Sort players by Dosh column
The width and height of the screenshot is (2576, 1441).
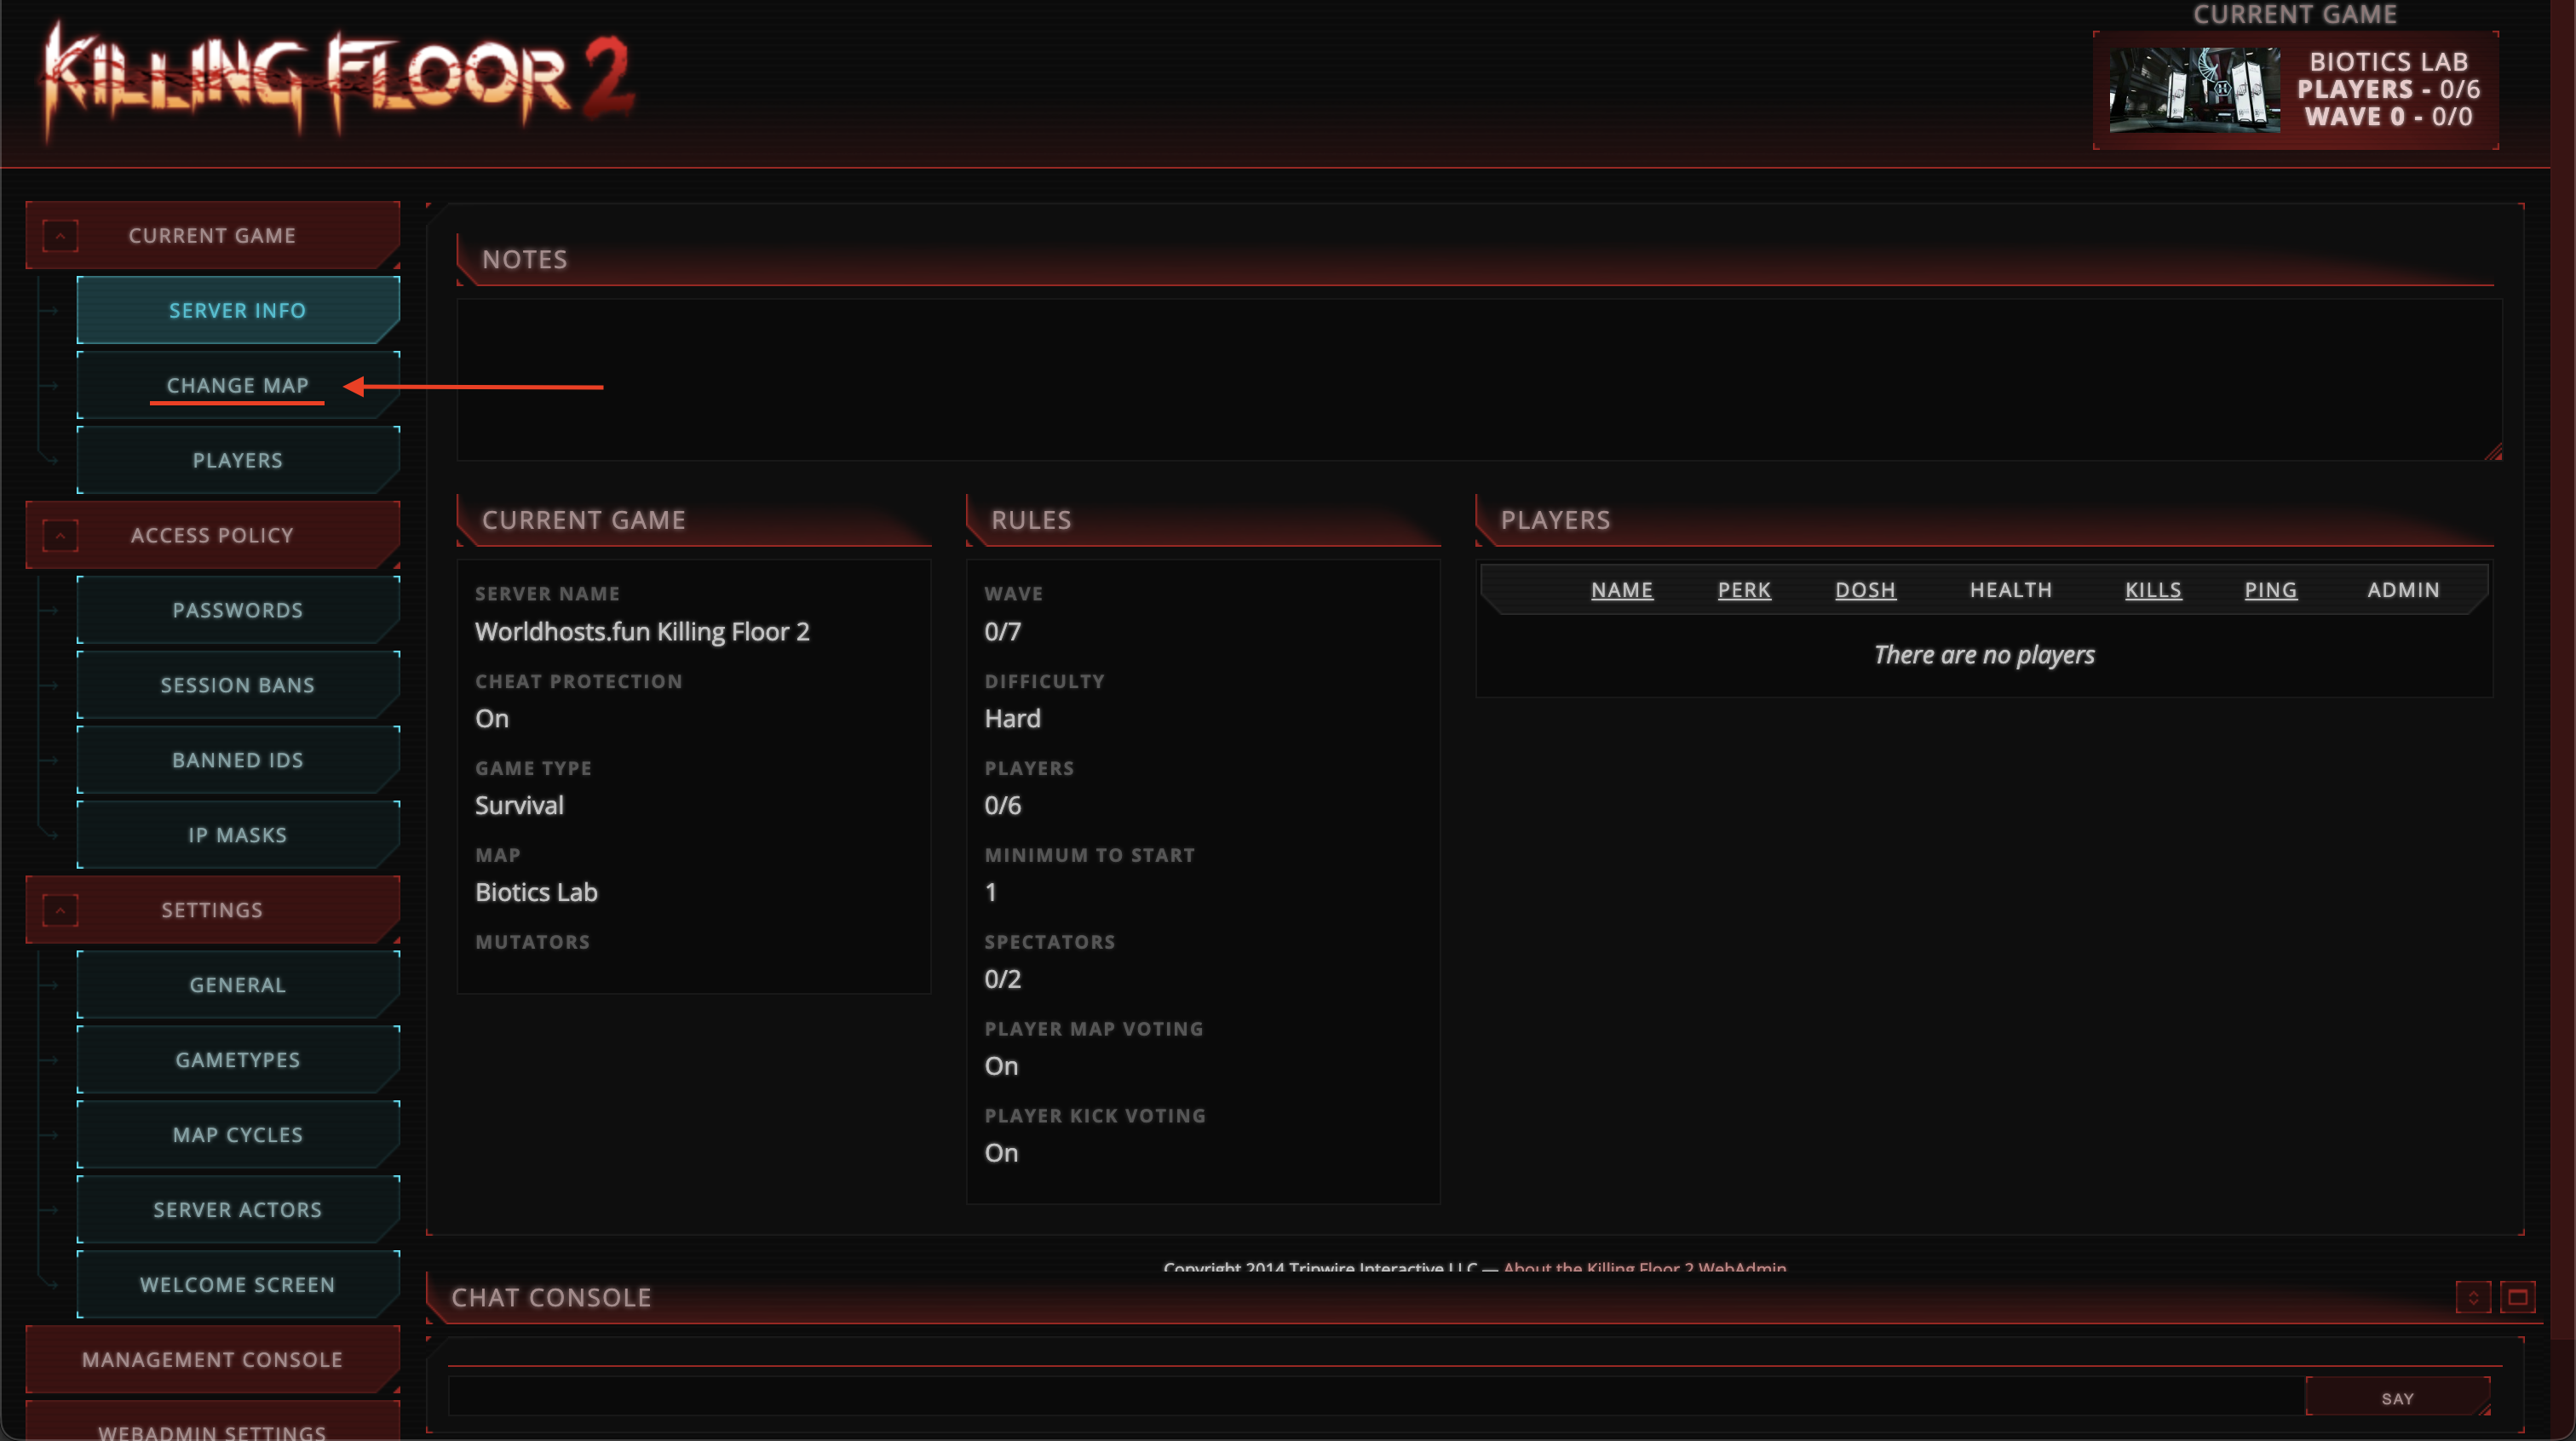coord(1865,590)
